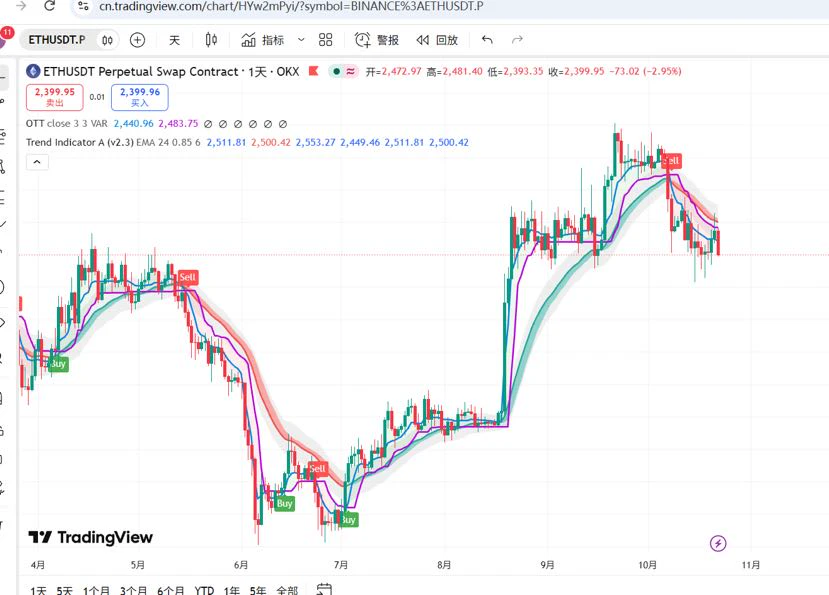
Task: Open the compare symbols icon beside ETHUSDT.P
Action: point(107,40)
